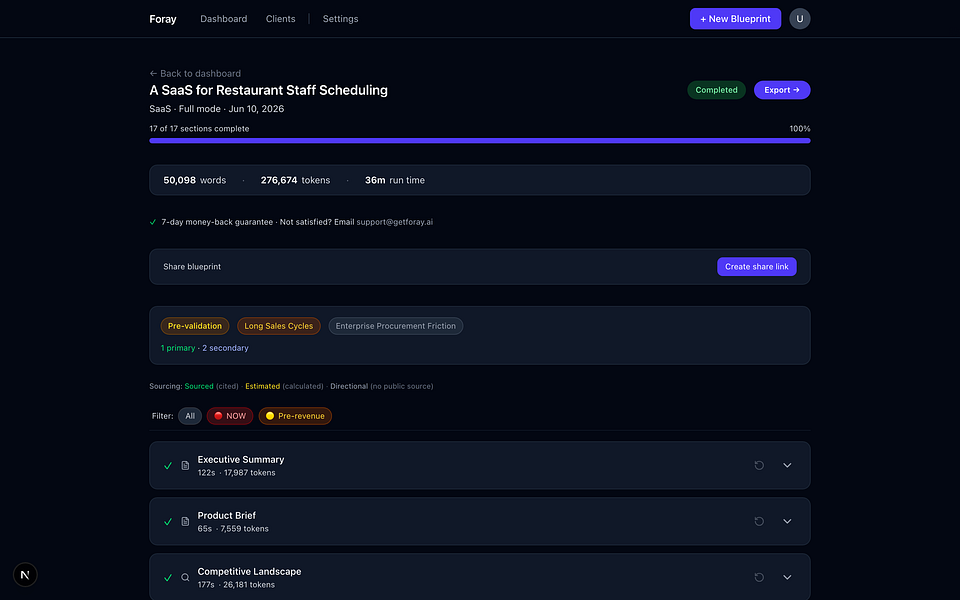Click the red dot in NOW filter
Screen dimensions: 960x600
click(x=218, y=416)
